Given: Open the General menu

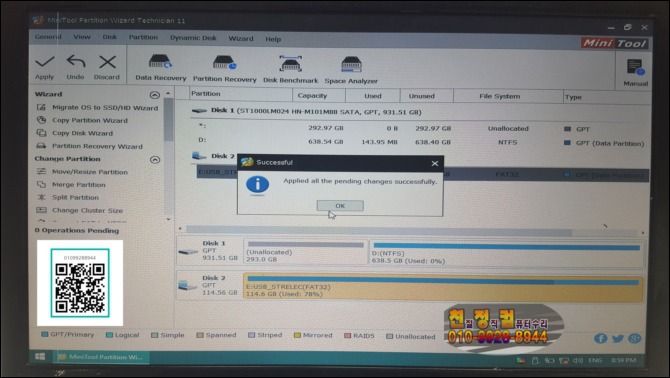Looking at the screenshot, I should pyautogui.click(x=48, y=37).
